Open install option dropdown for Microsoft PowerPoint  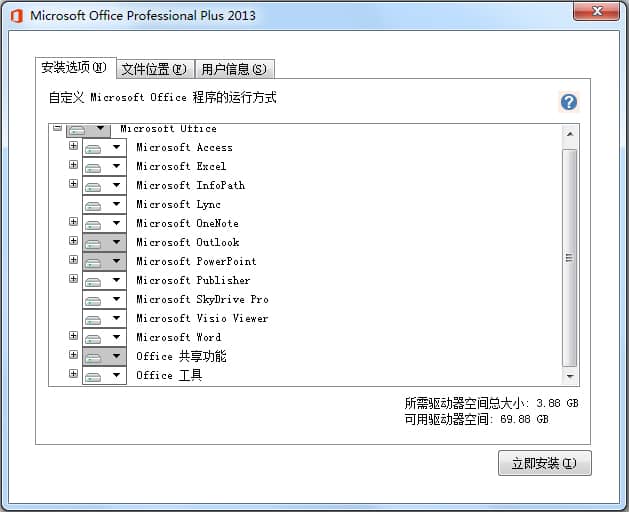116,262
